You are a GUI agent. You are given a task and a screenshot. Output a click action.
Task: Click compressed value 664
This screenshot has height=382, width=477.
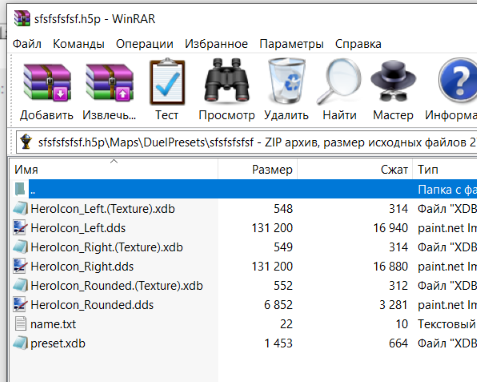point(398,343)
